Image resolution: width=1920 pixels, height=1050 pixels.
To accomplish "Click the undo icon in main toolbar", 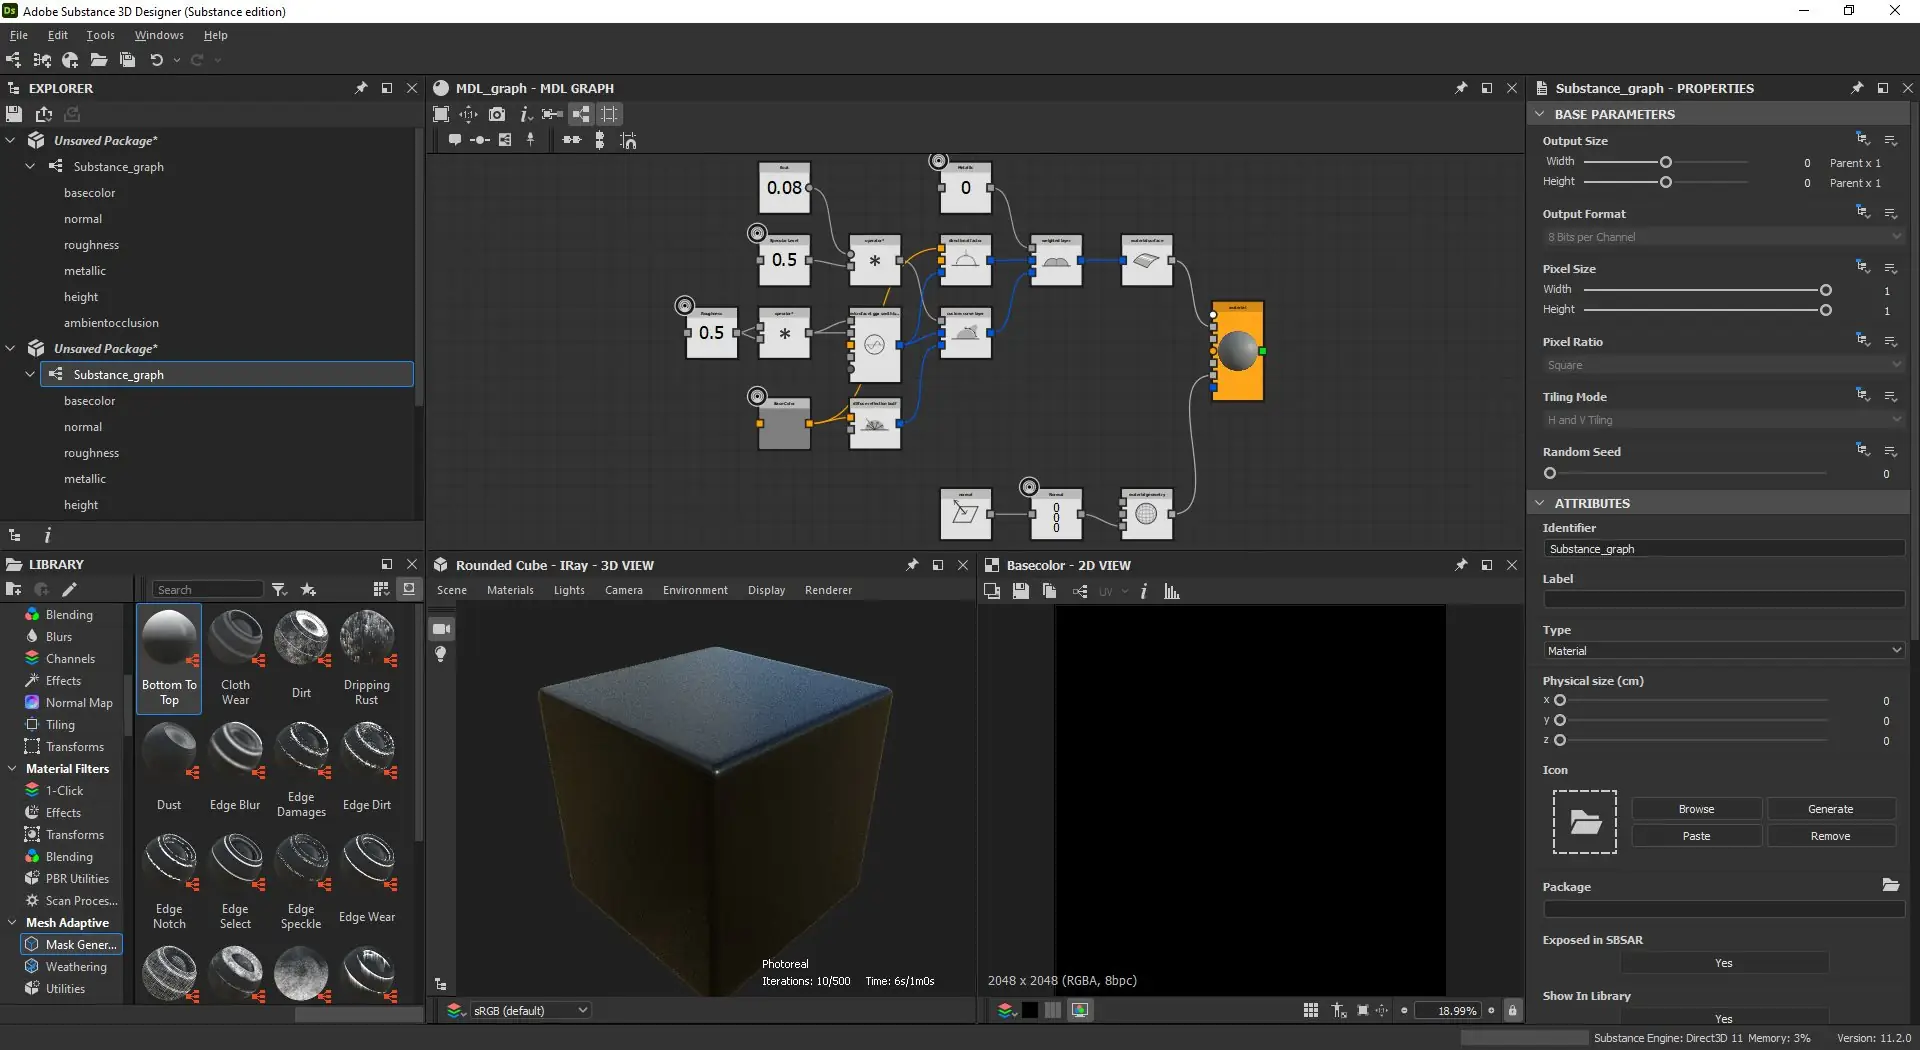I will click(156, 60).
